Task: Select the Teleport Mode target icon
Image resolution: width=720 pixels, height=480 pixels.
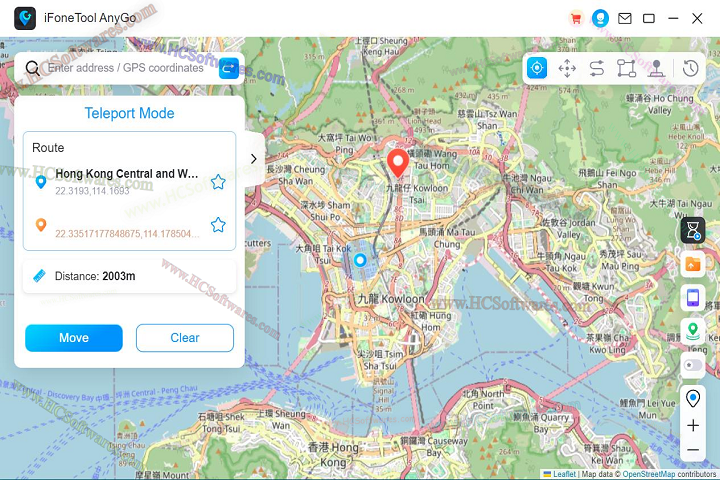Action: [x=538, y=68]
